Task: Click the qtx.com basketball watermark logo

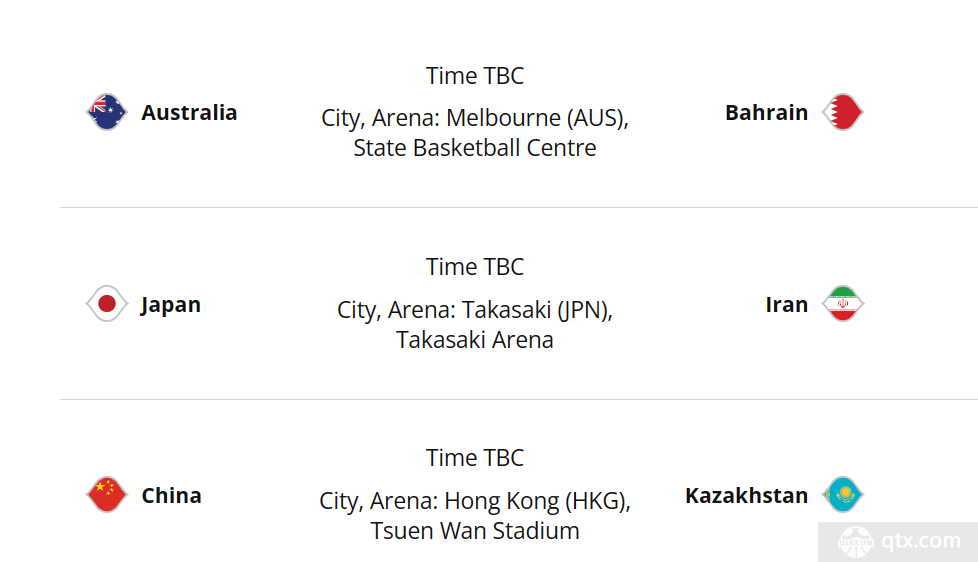Action: click(x=856, y=541)
